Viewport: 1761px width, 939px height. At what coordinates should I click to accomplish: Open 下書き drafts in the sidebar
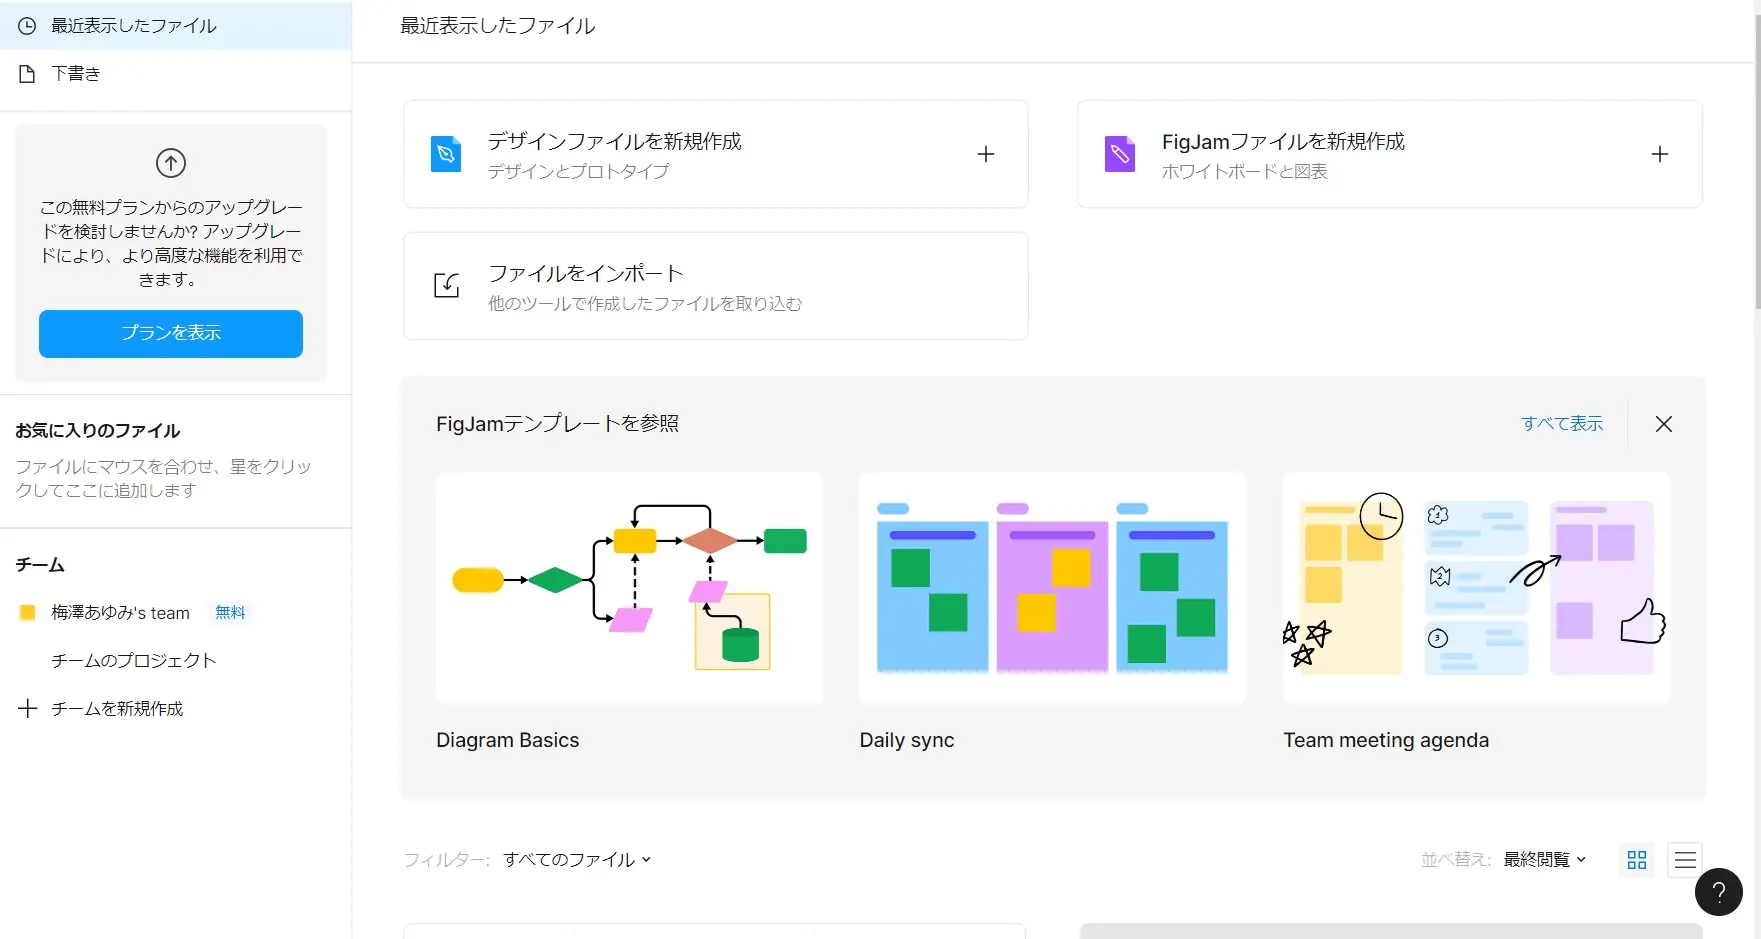(175, 74)
